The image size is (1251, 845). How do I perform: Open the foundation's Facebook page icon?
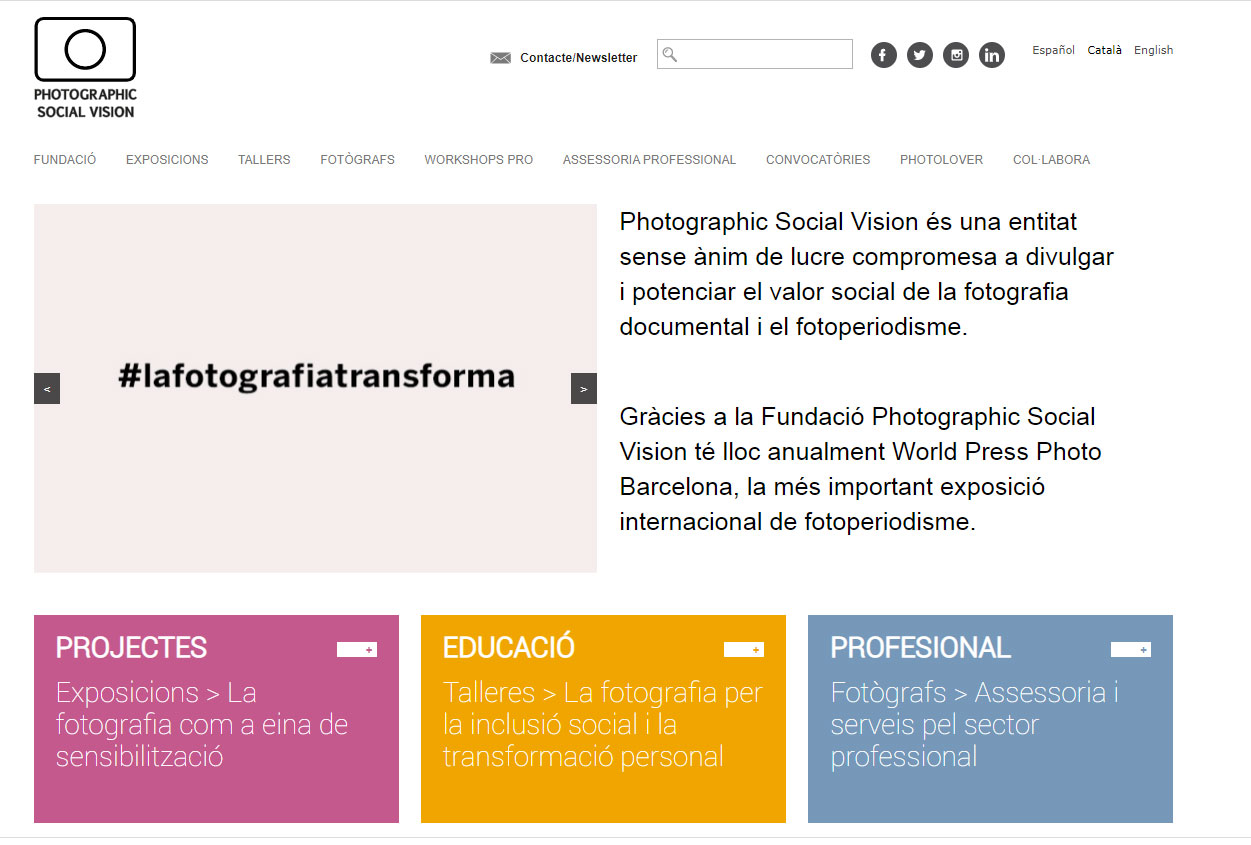point(883,55)
